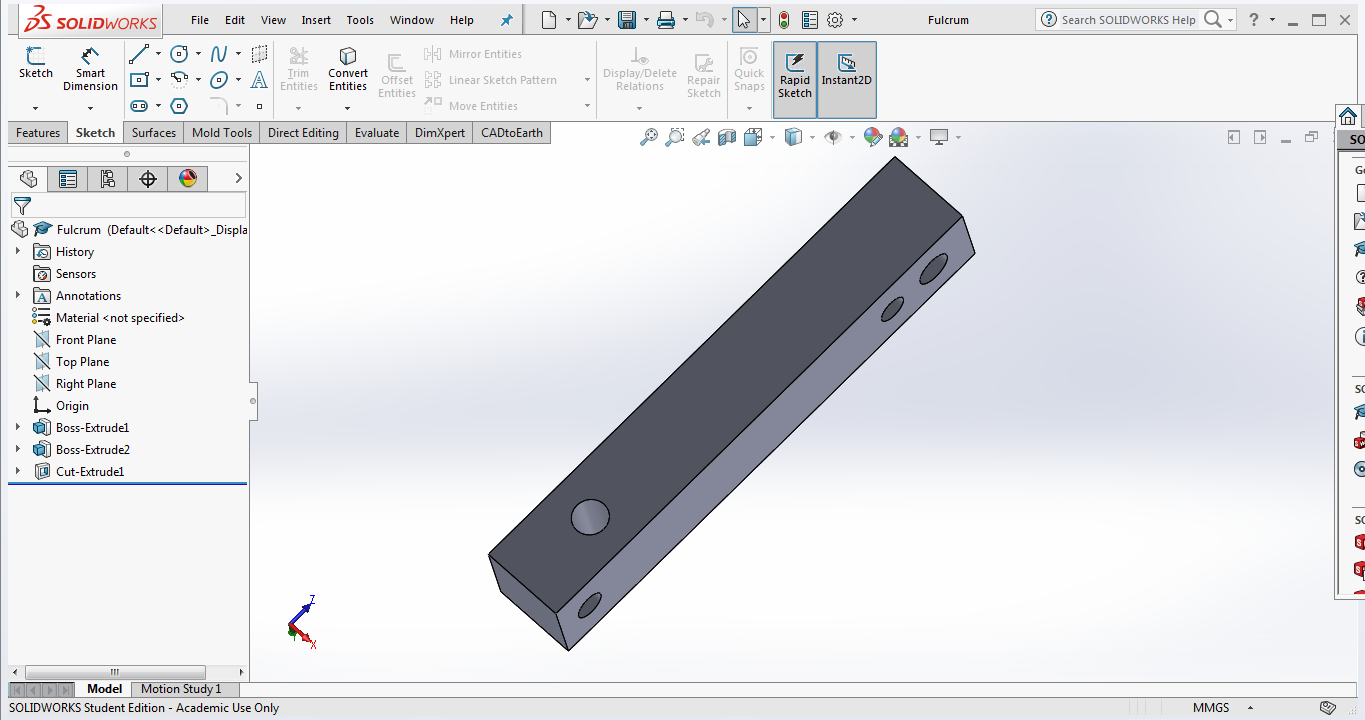Toggle the Select cursor tool
Screen dimensions: 1365x720
click(x=743, y=20)
